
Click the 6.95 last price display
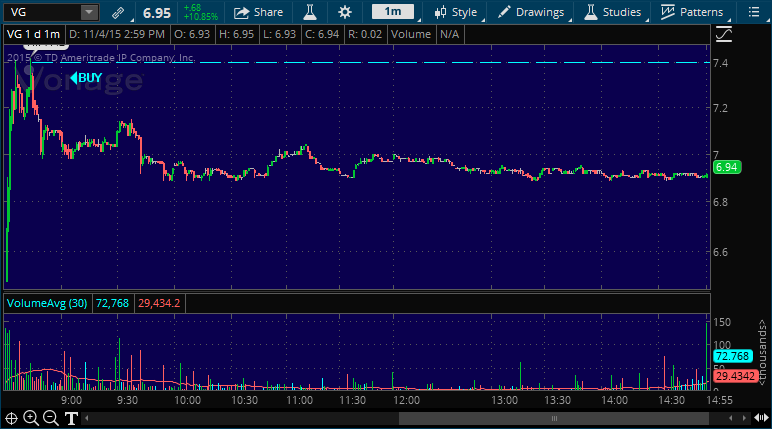[x=157, y=13]
